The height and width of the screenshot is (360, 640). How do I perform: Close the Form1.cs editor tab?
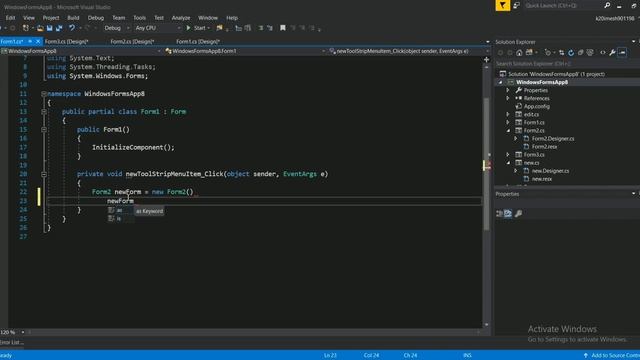[x=38, y=41]
